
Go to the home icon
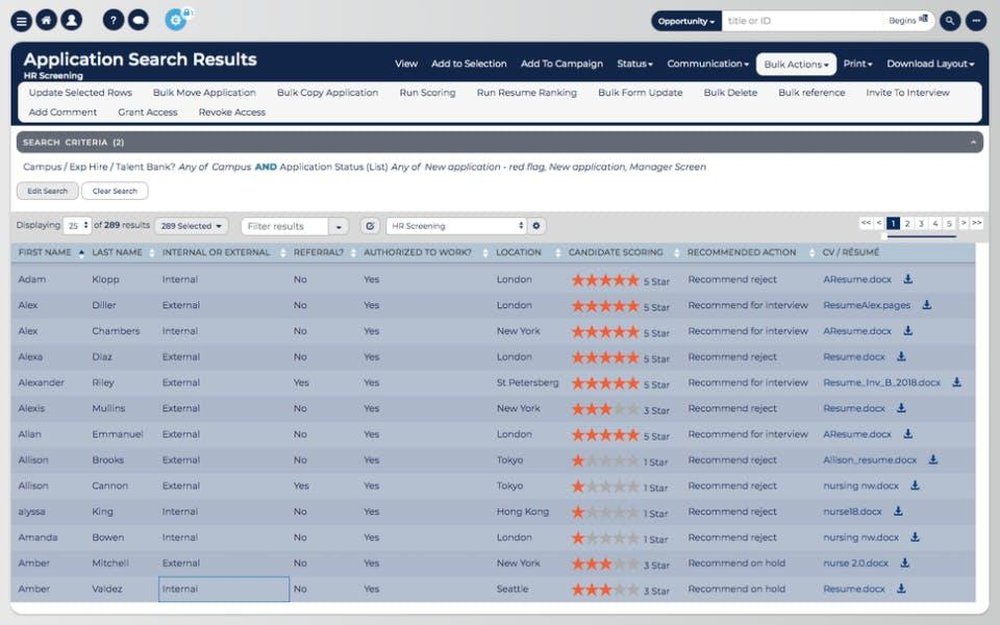pyautogui.click(x=47, y=20)
